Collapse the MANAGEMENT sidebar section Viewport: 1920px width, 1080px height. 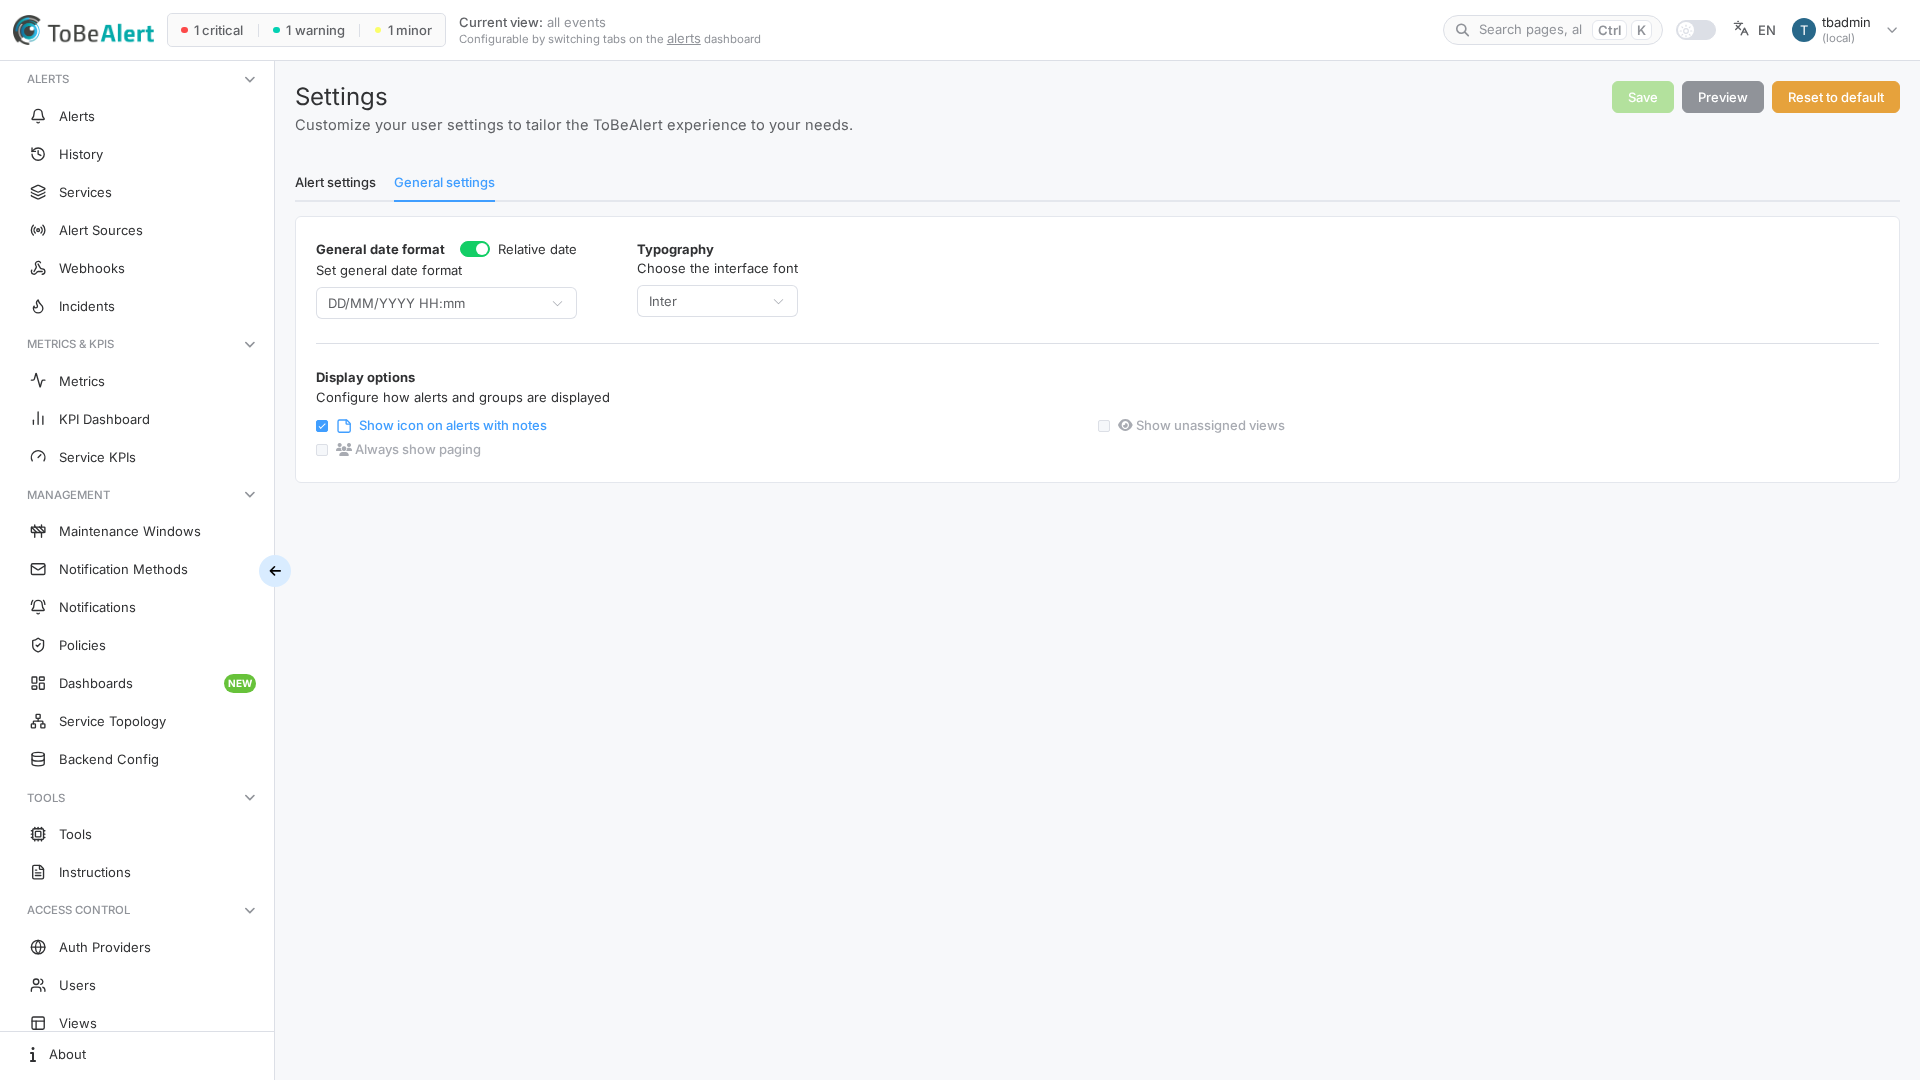click(250, 495)
